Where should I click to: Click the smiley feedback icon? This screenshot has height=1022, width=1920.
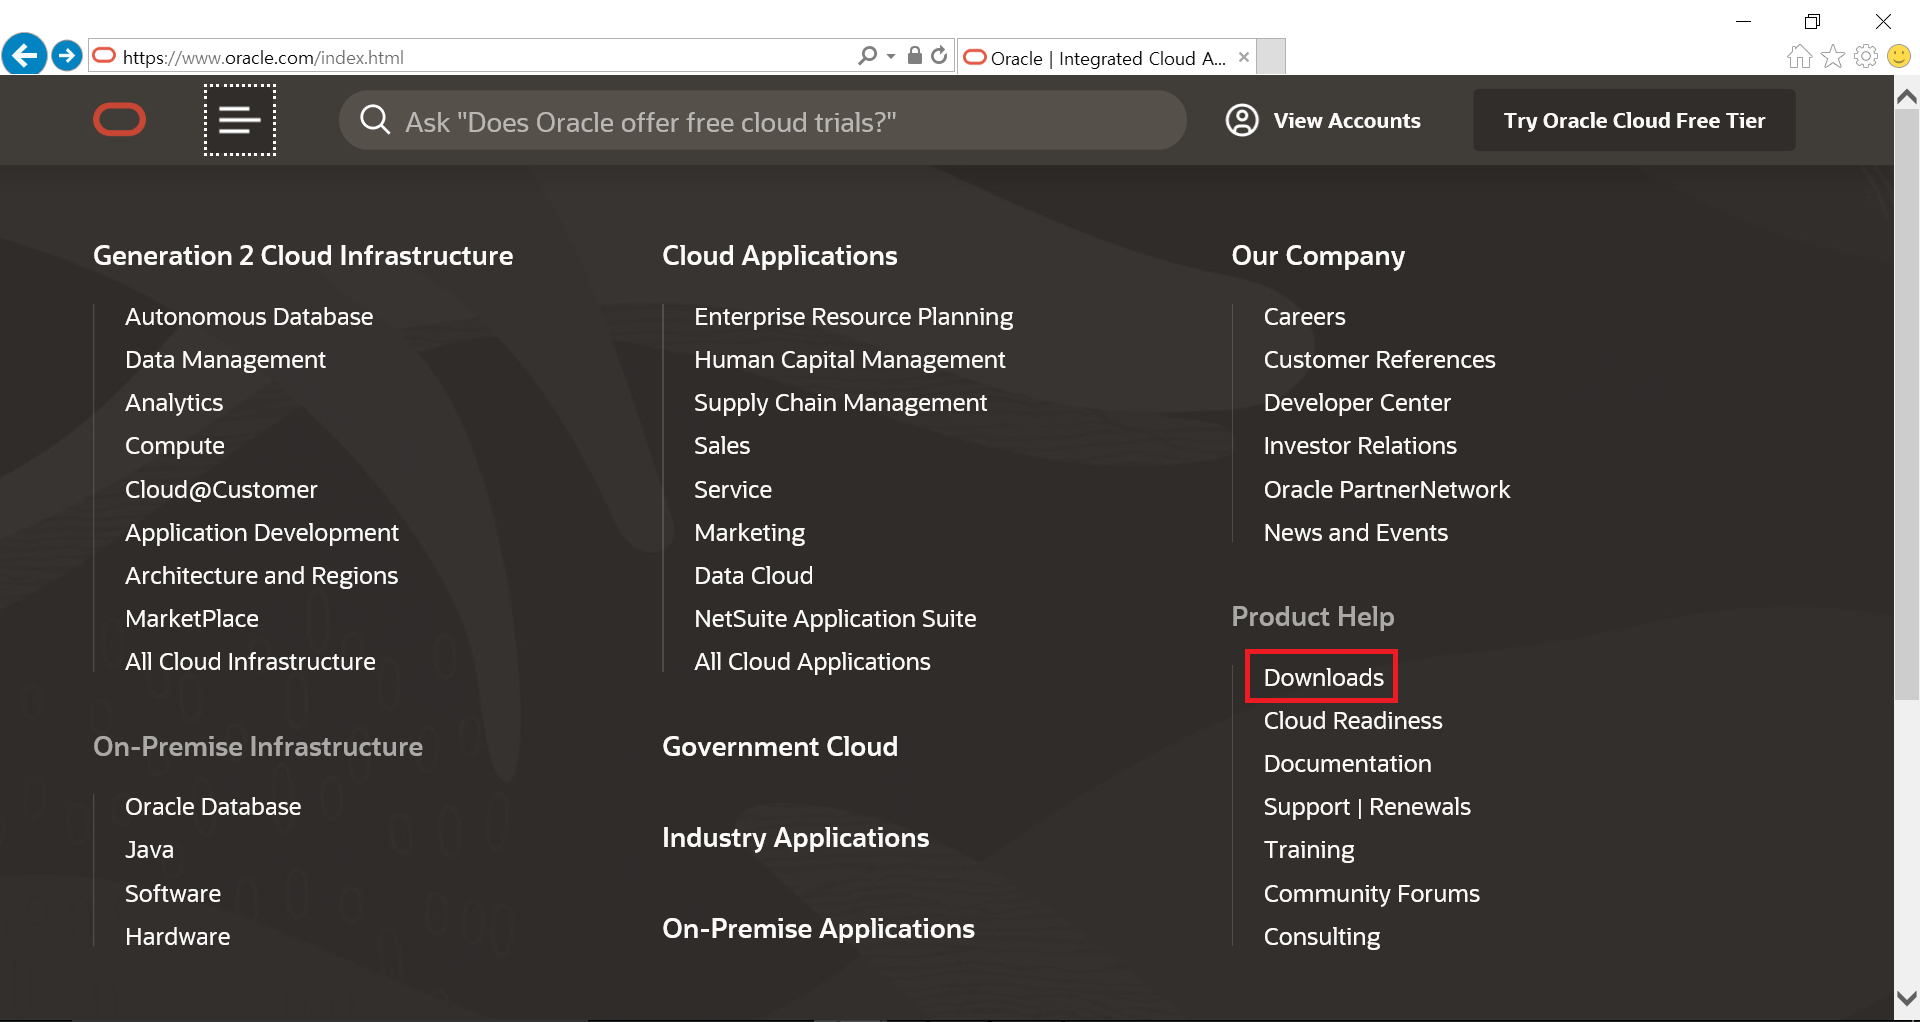pyautogui.click(x=1899, y=56)
